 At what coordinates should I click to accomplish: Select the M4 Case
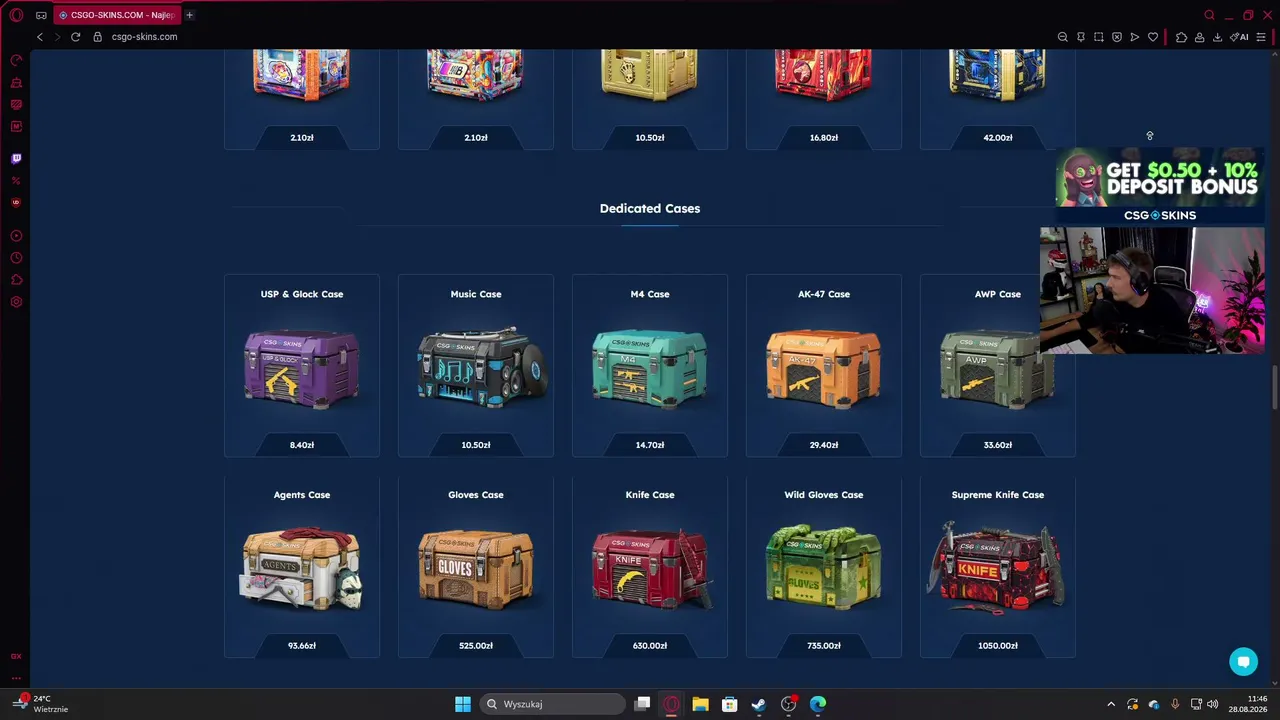tap(650, 365)
